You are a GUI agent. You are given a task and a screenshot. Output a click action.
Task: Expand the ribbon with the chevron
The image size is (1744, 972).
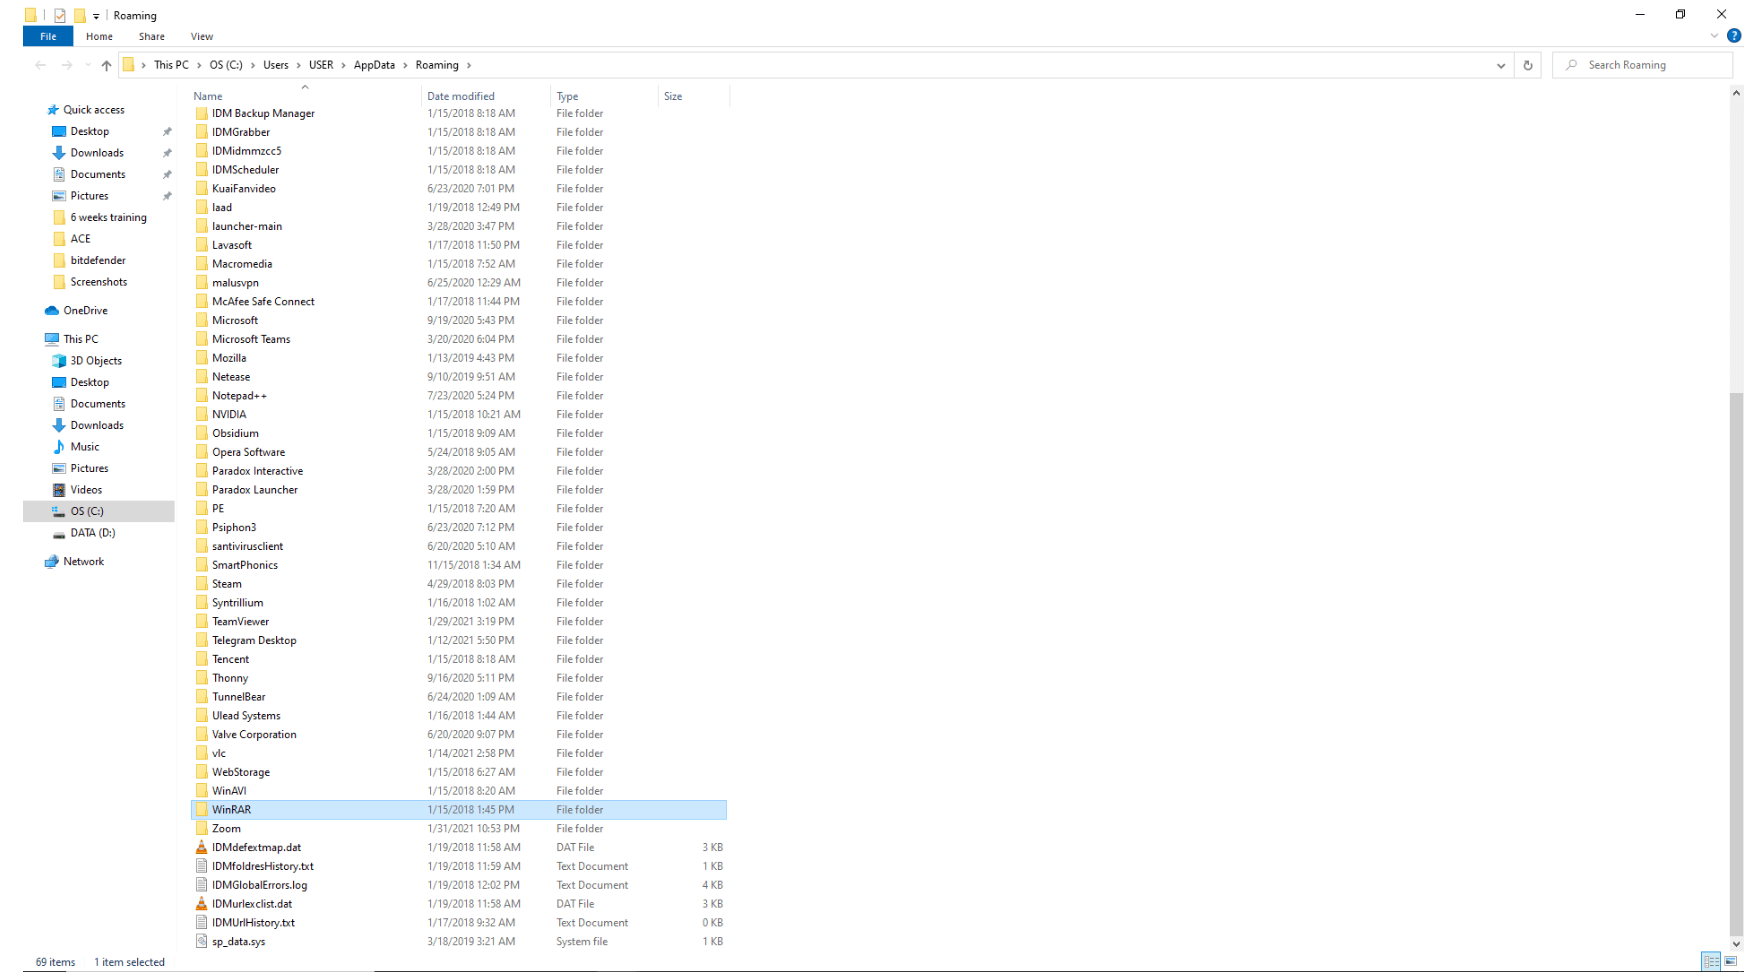point(1715,36)
